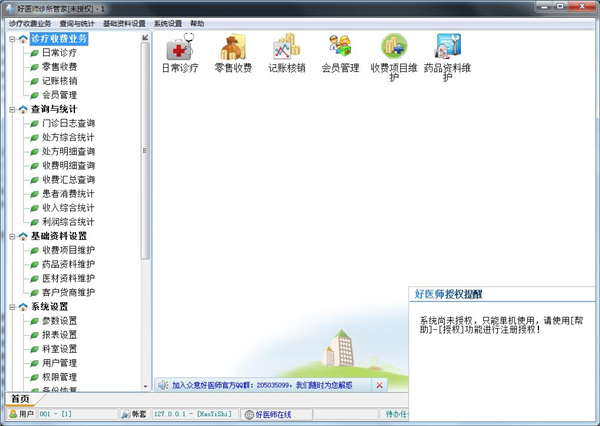Open the 帮助 menu
This screenshot has height=426, width=600.
tap(197, 23)
